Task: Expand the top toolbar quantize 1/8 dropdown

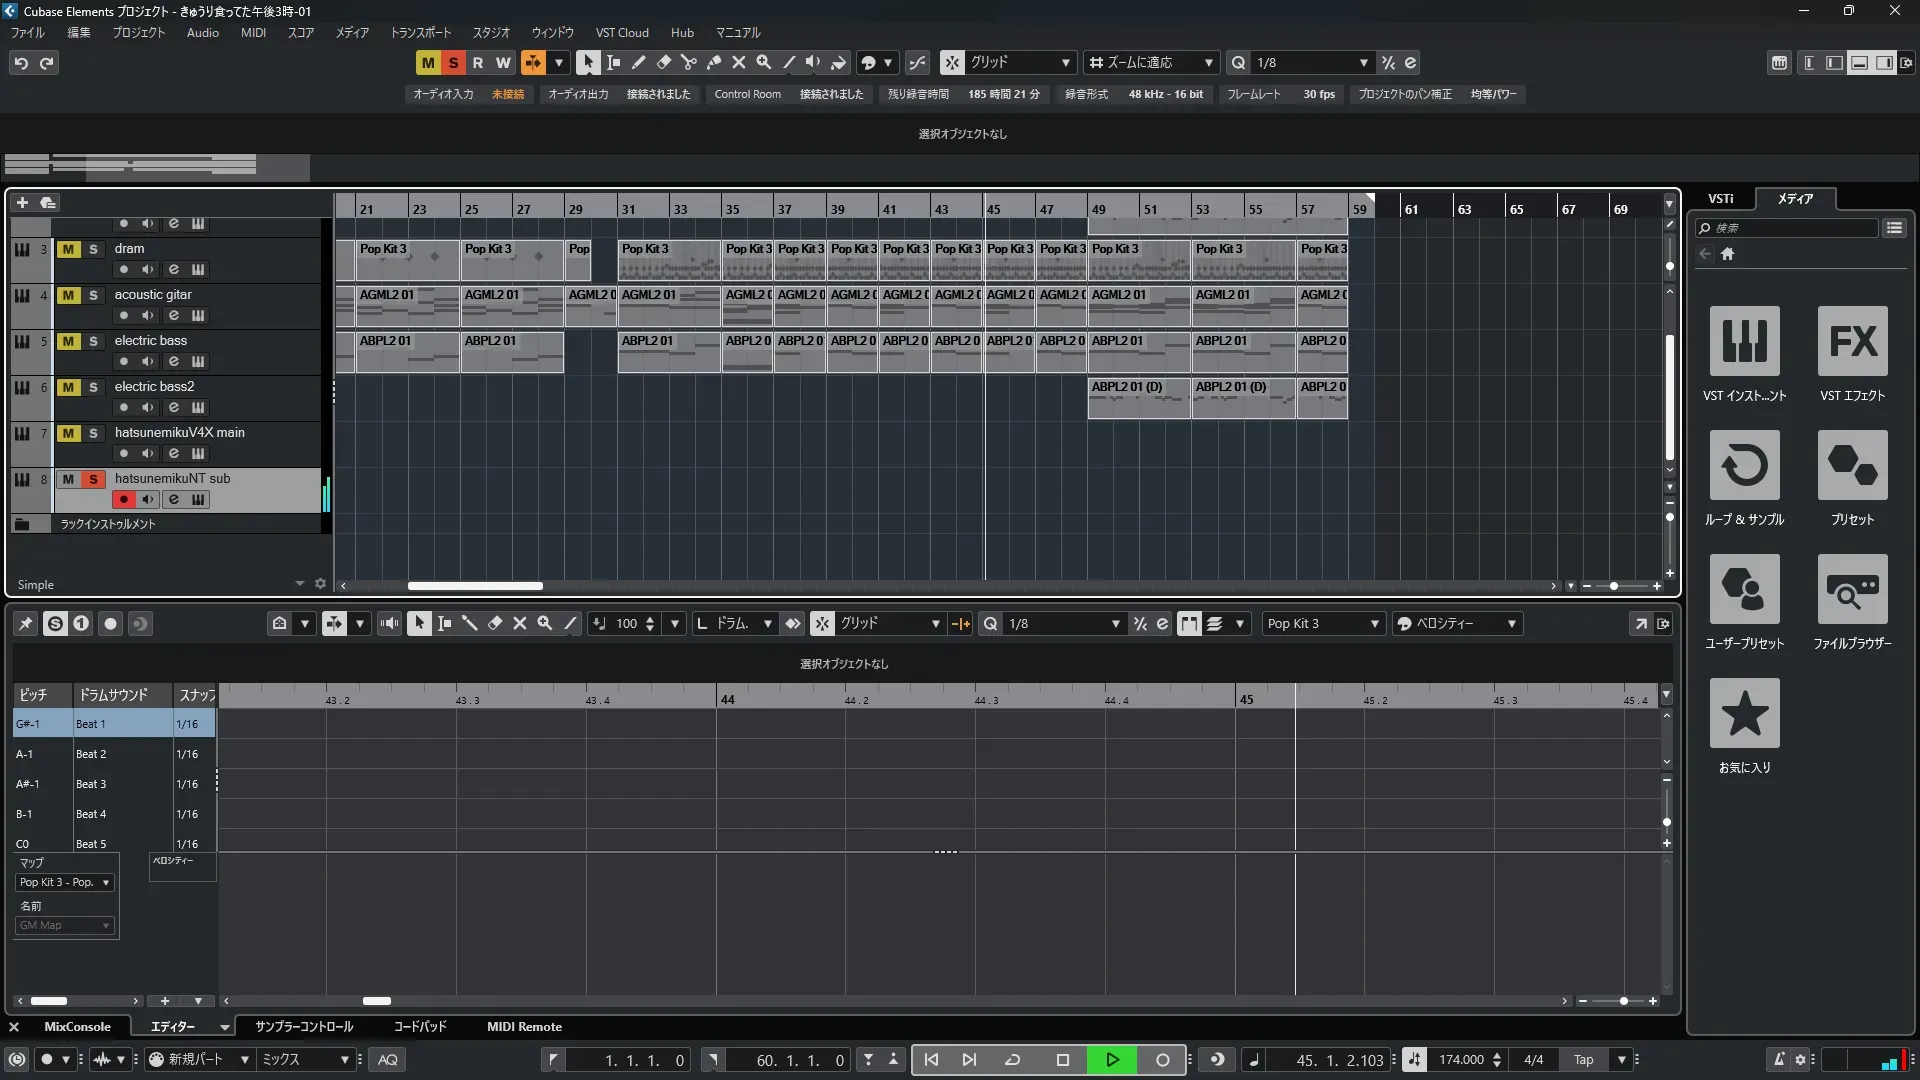Action: click(1363, 62)
